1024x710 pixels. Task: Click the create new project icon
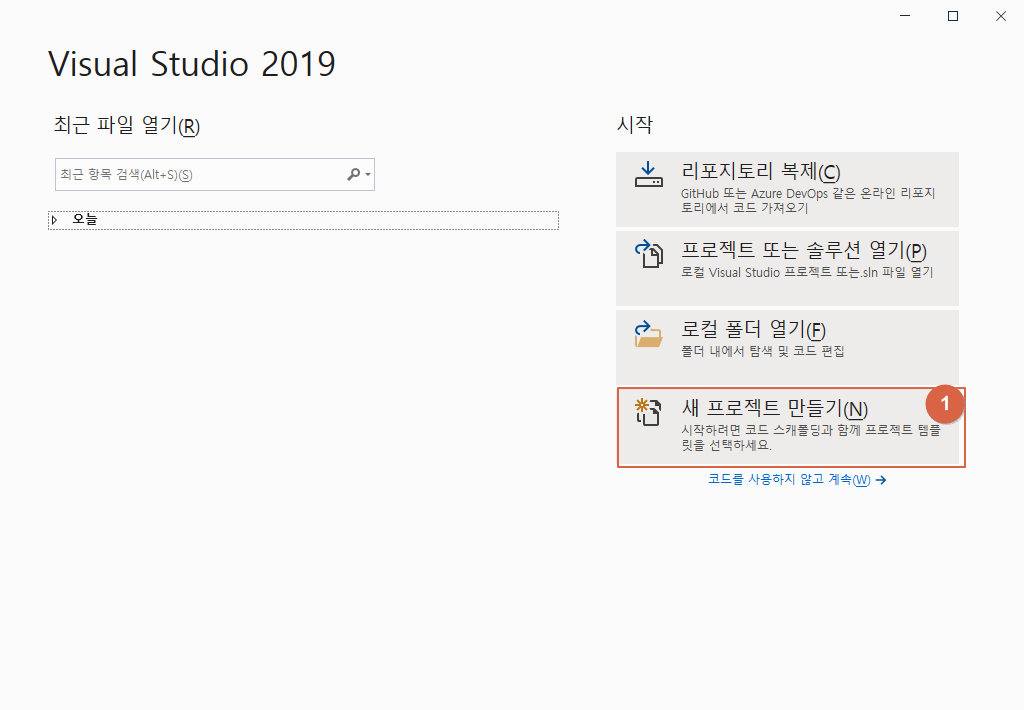pos(648,412)
